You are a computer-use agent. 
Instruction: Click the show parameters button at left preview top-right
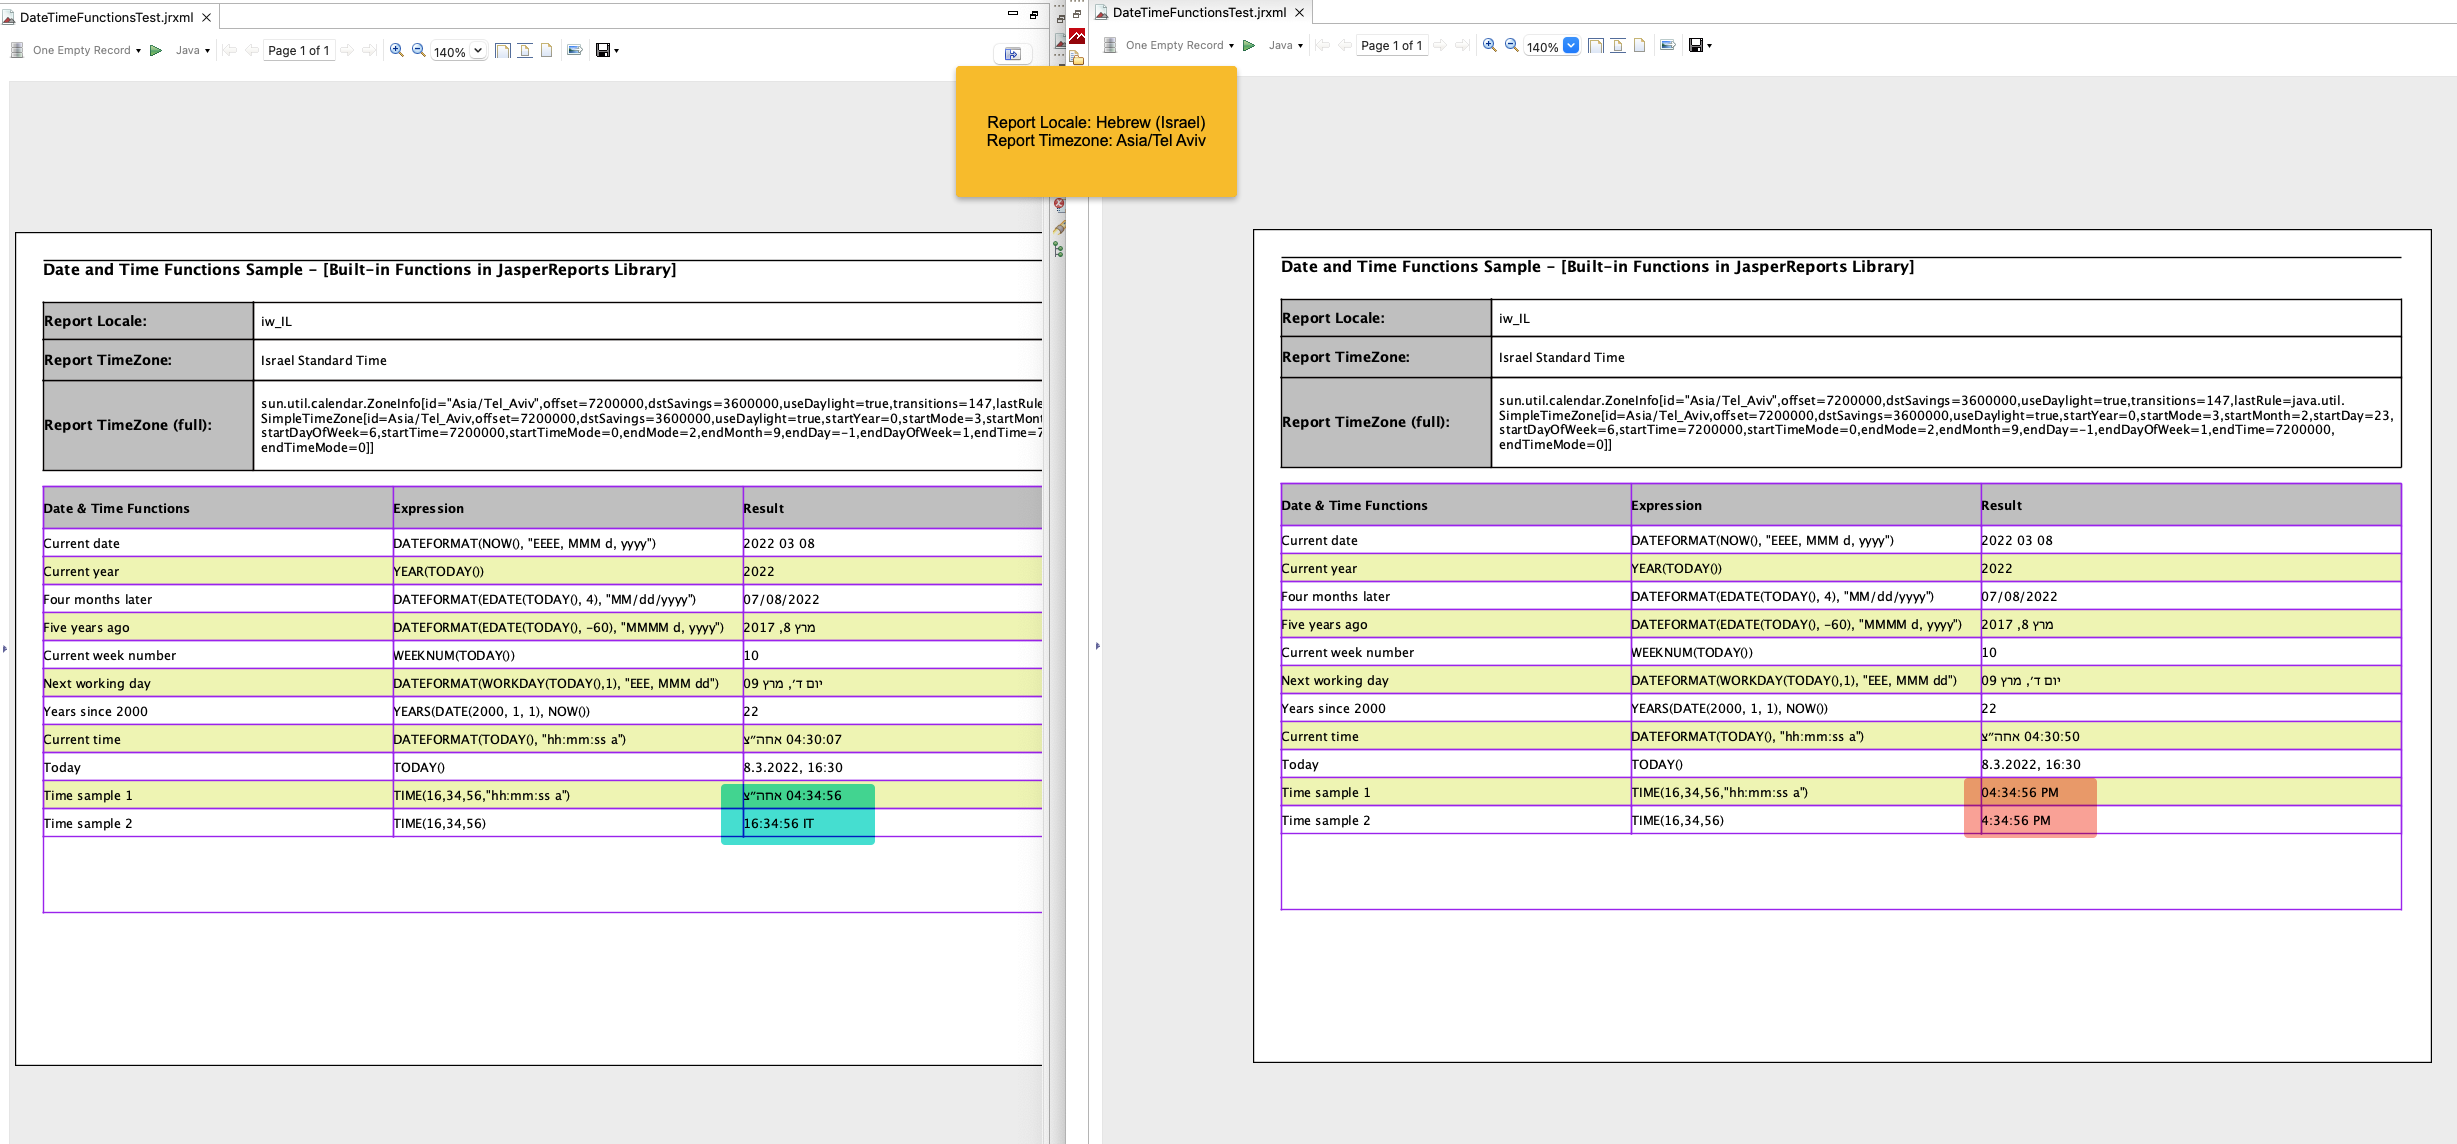pyautogui.click(x=1012, y=54)
